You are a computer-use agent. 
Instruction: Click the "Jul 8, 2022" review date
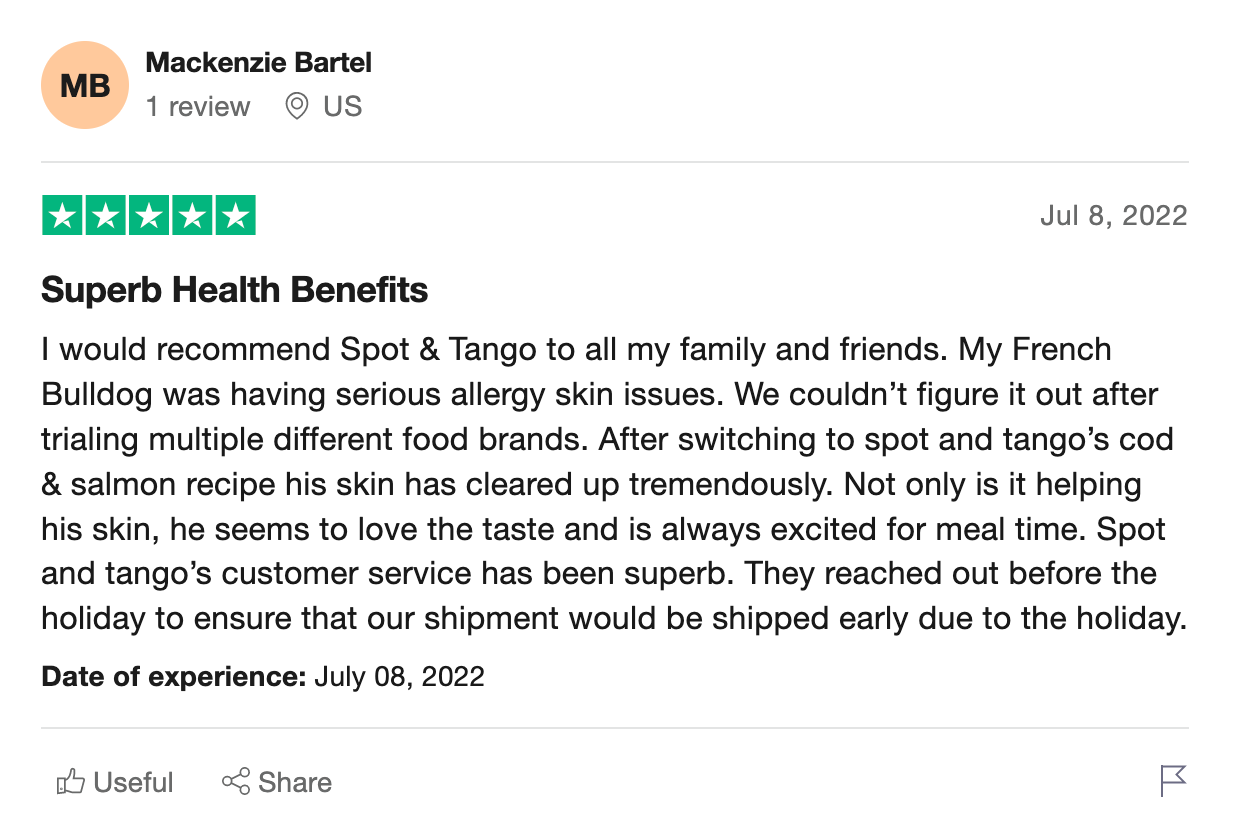[1113, 216]
